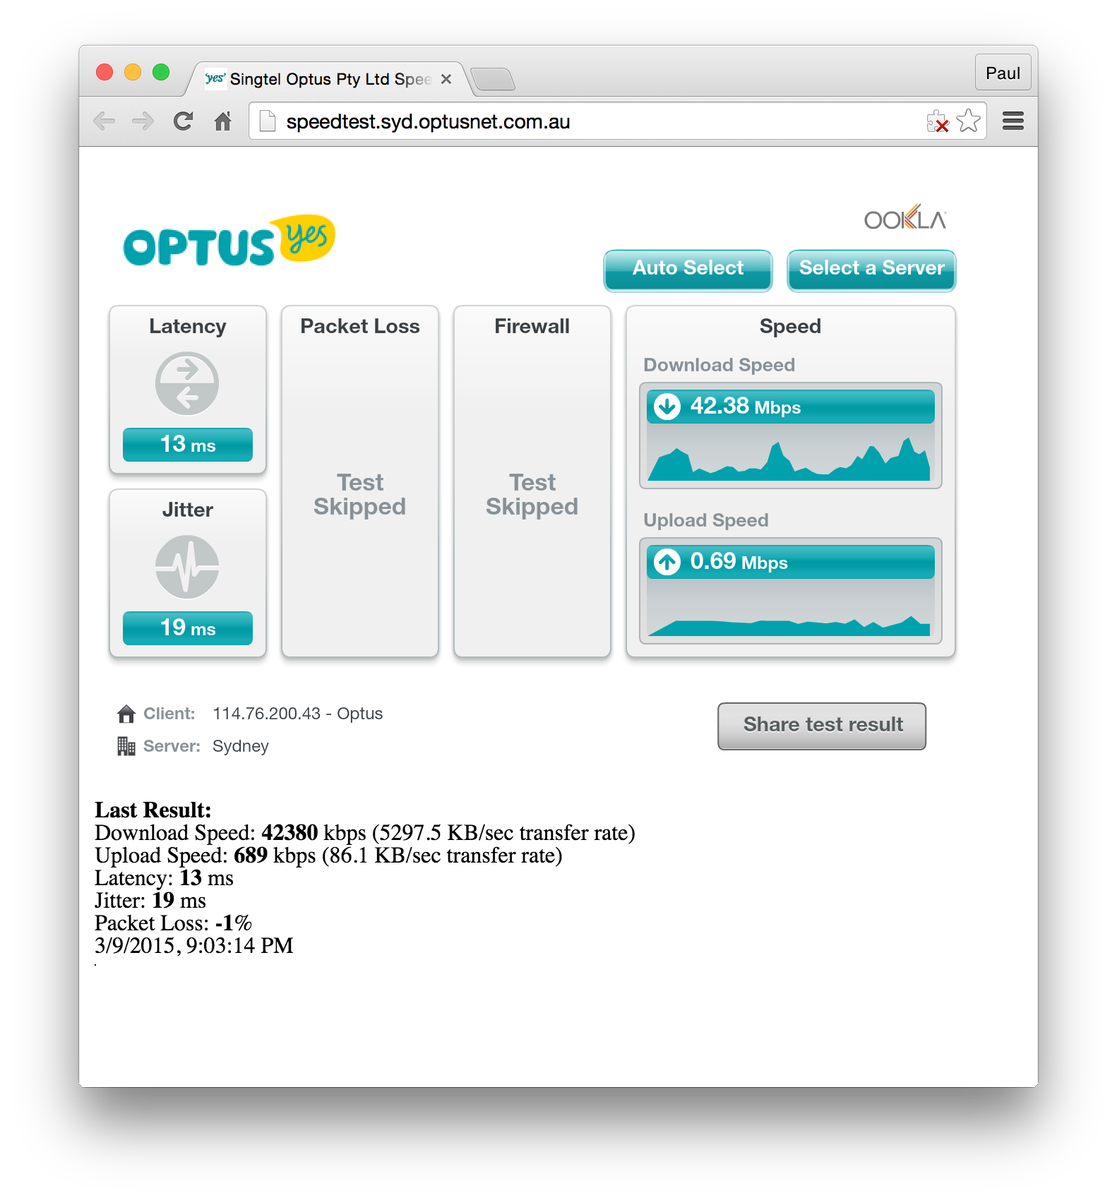1117x1200 pixels.
Task: Click the home icon next to Client
Action: click(127, 713)
